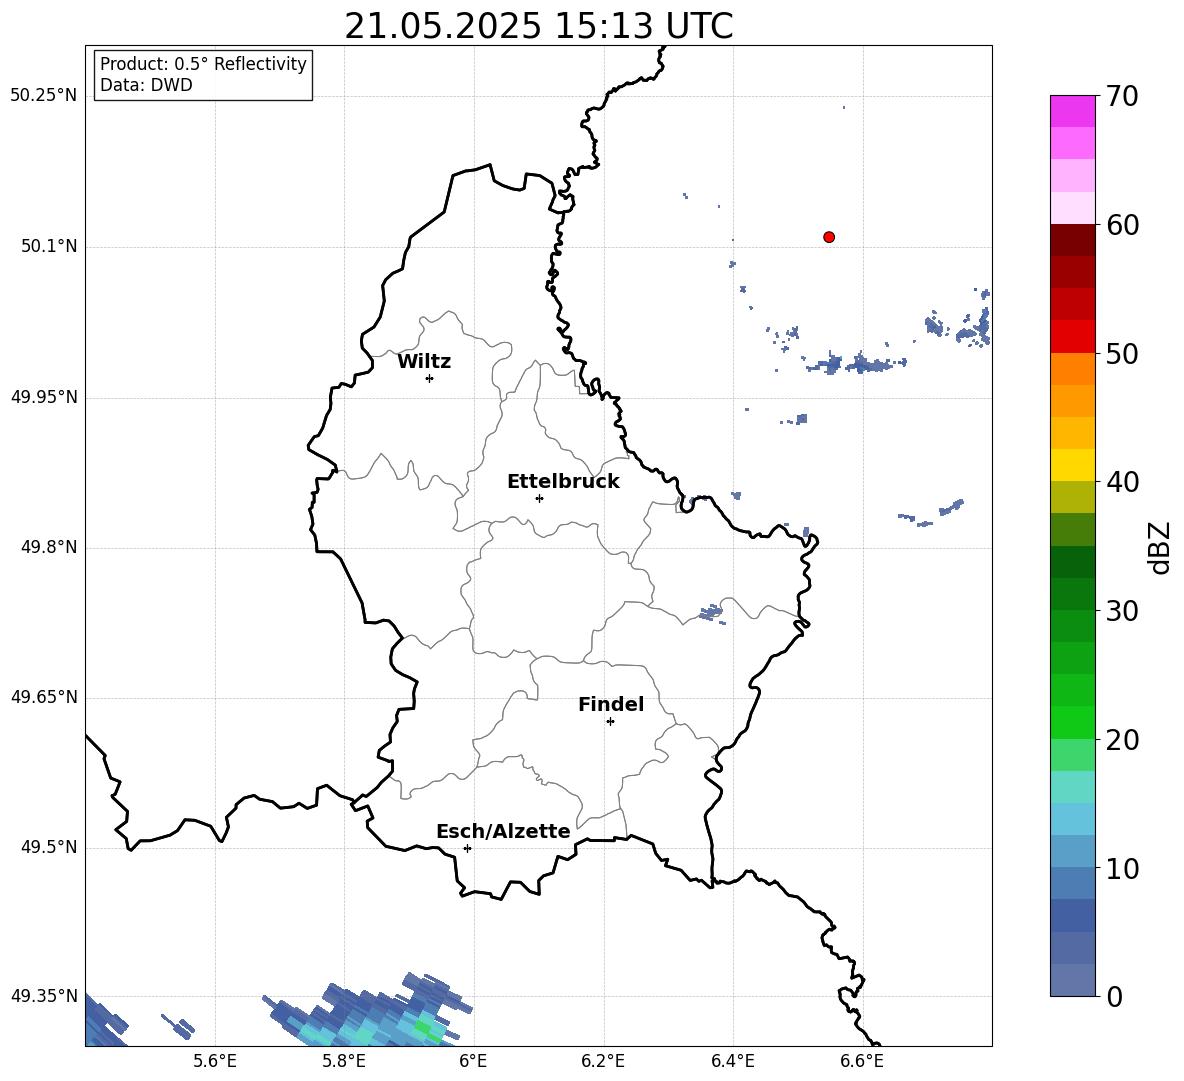Click the 5.6°E longitude label
The height and width of the screenshot is (1081, 1184).
215,1061
